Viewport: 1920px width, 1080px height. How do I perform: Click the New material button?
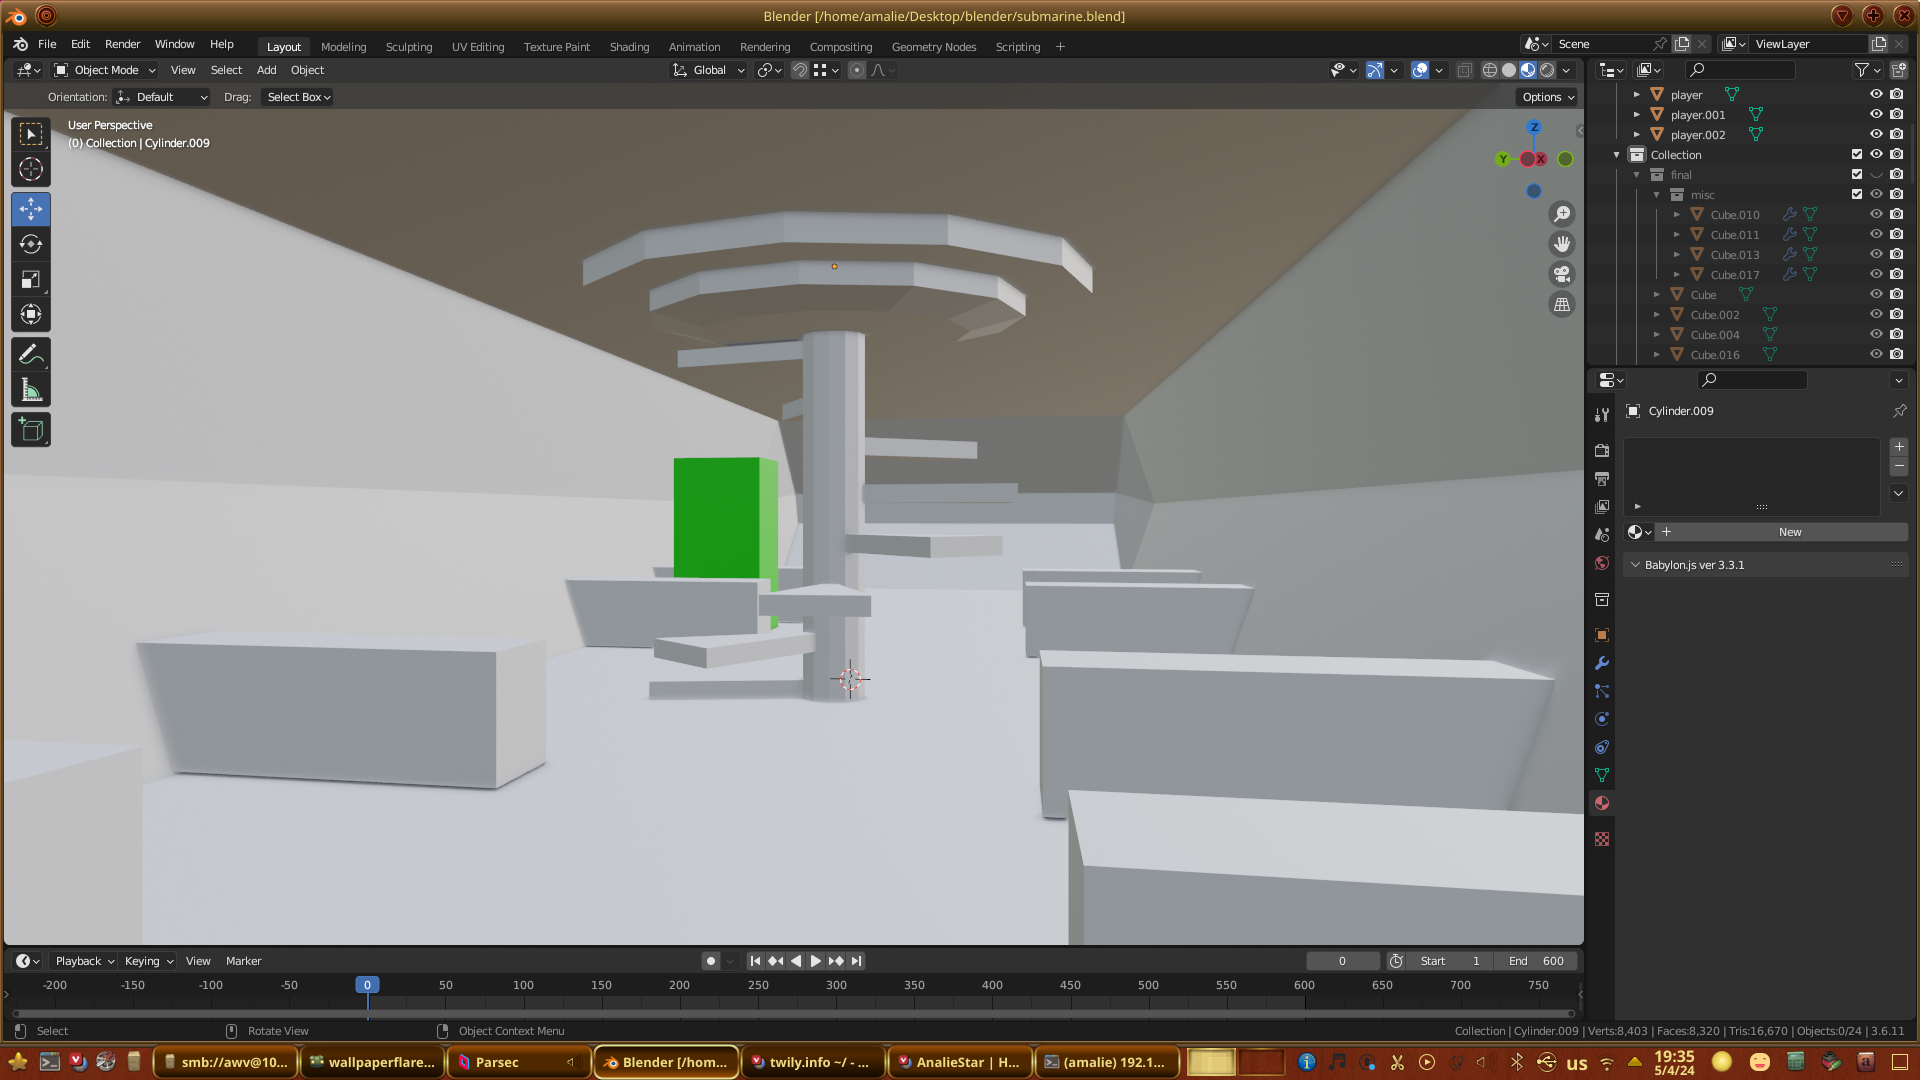click(x=1789, y=532)
